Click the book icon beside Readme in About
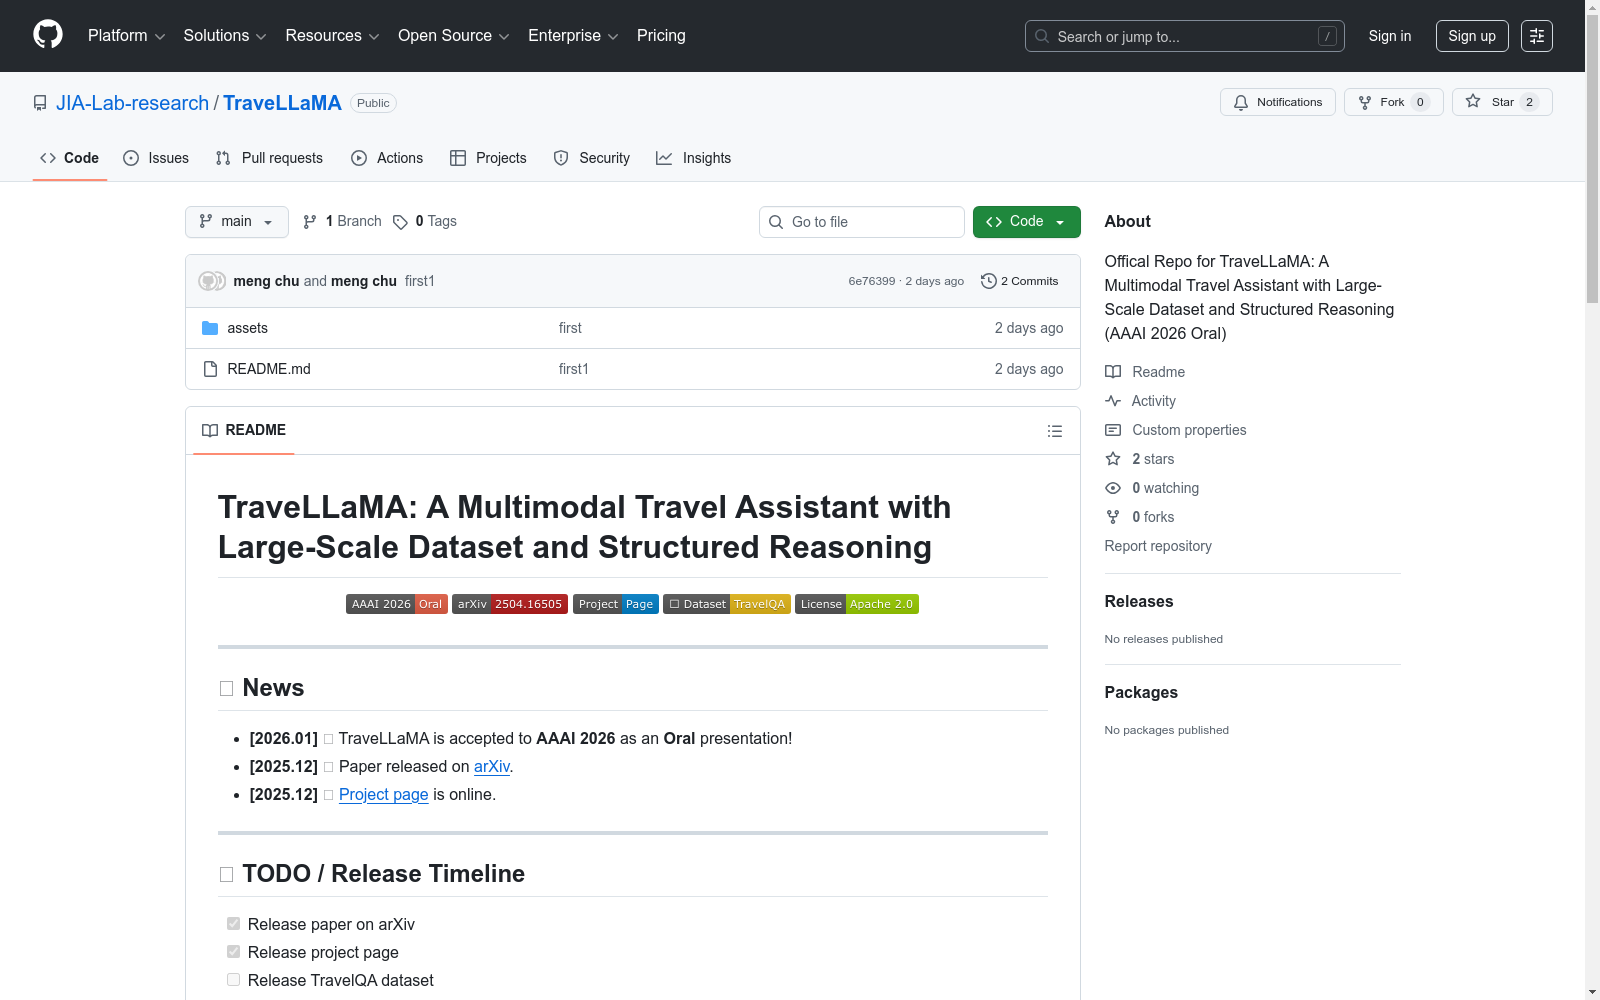 point(1113,372)
